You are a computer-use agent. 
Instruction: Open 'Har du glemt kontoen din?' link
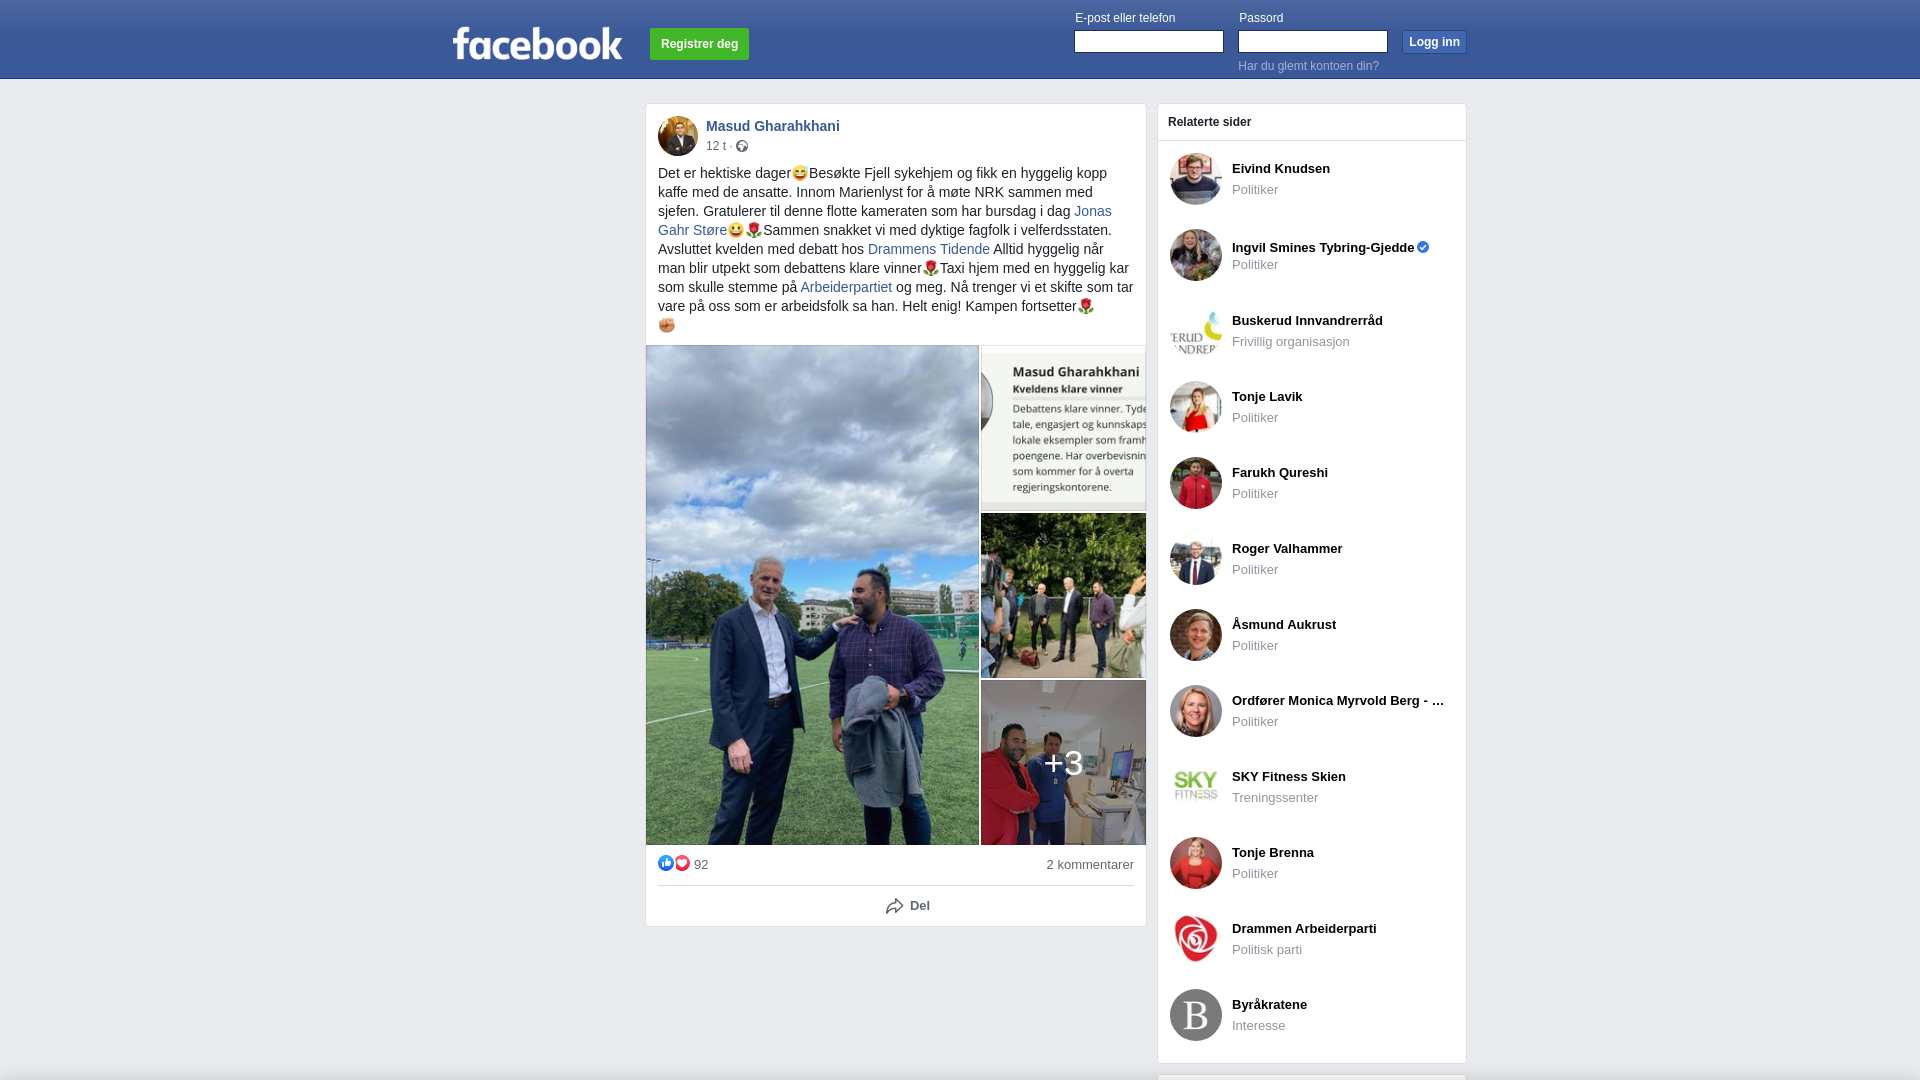pyautogui.click(x=1308, y=66)
